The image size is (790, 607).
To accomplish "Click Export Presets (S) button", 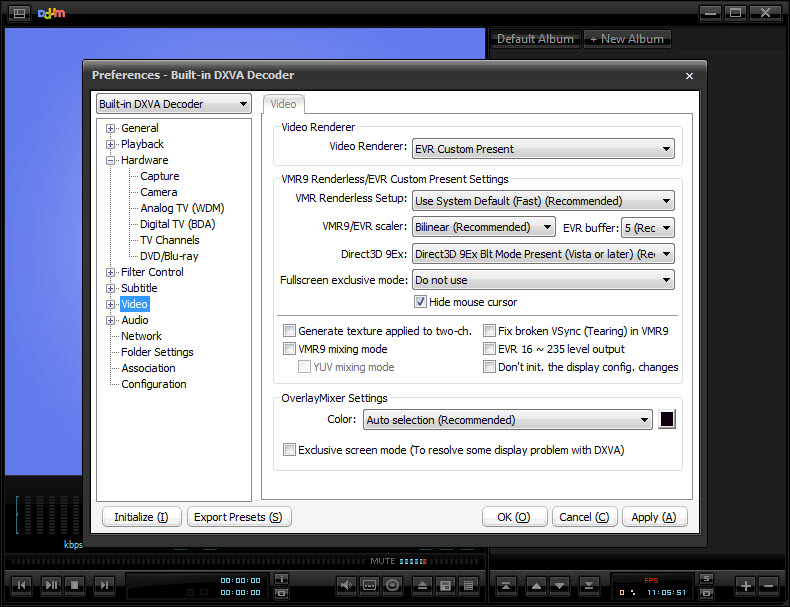I will pos(239,517).
